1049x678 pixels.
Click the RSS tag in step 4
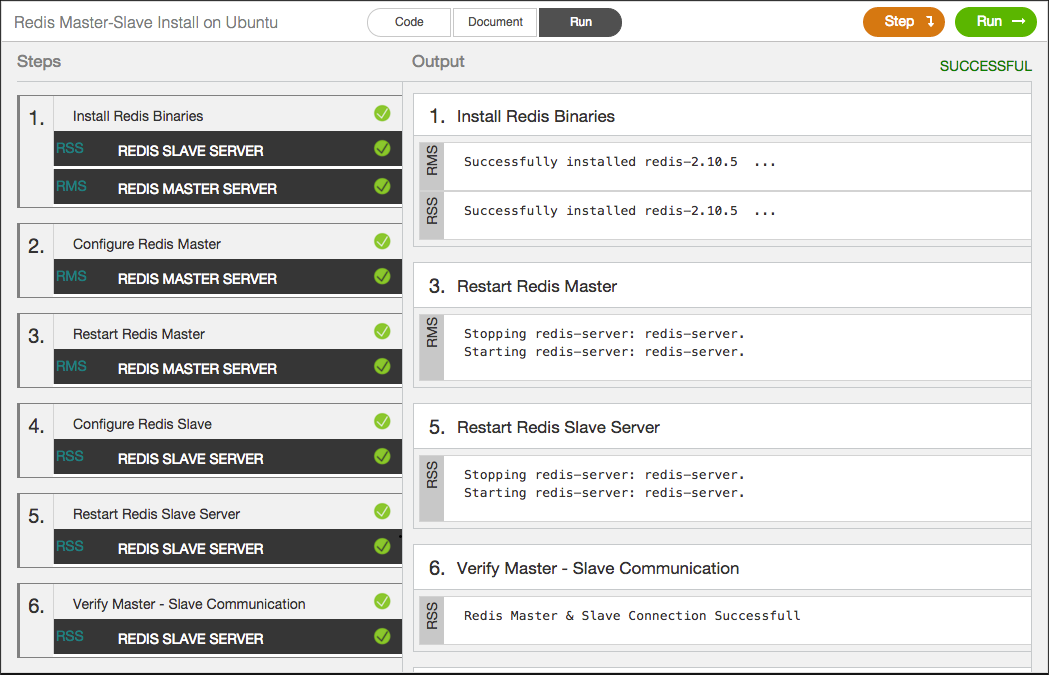[70, 457]
